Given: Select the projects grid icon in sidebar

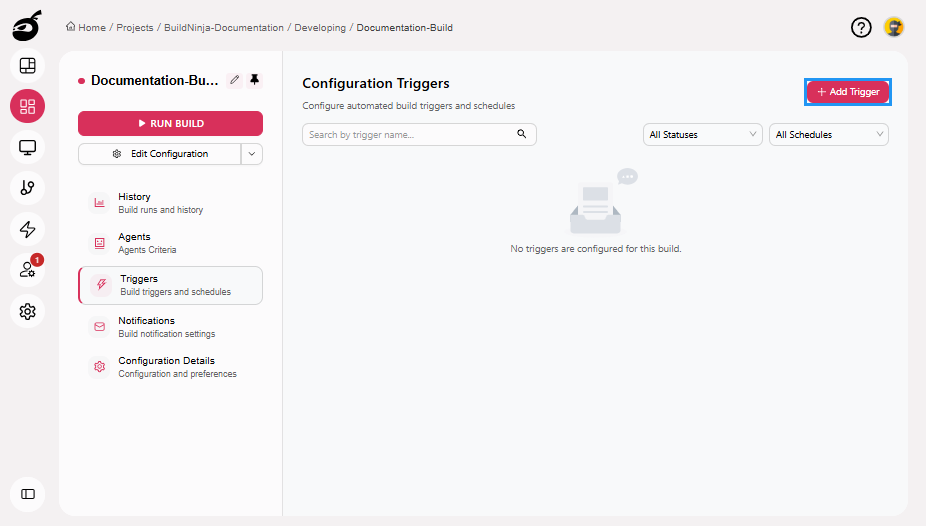Looking at the screenshot, I should [28, 106].
